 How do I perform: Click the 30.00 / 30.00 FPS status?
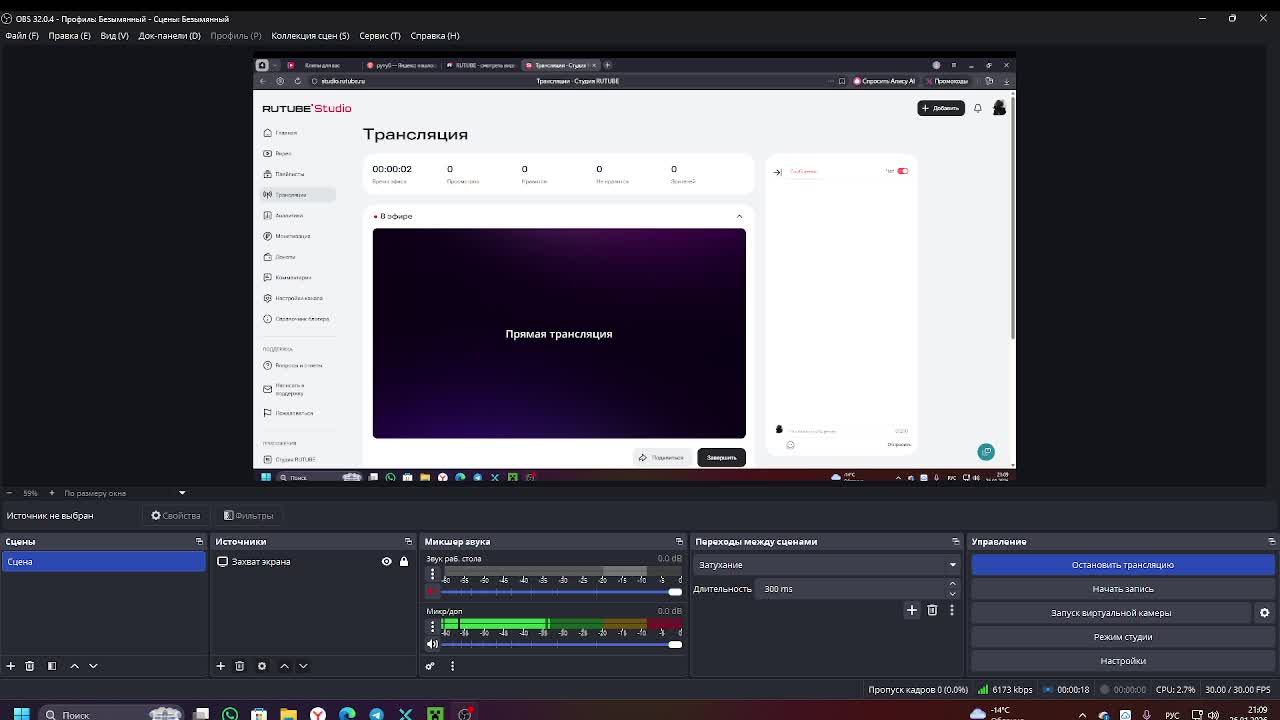tap(1238, 690)
